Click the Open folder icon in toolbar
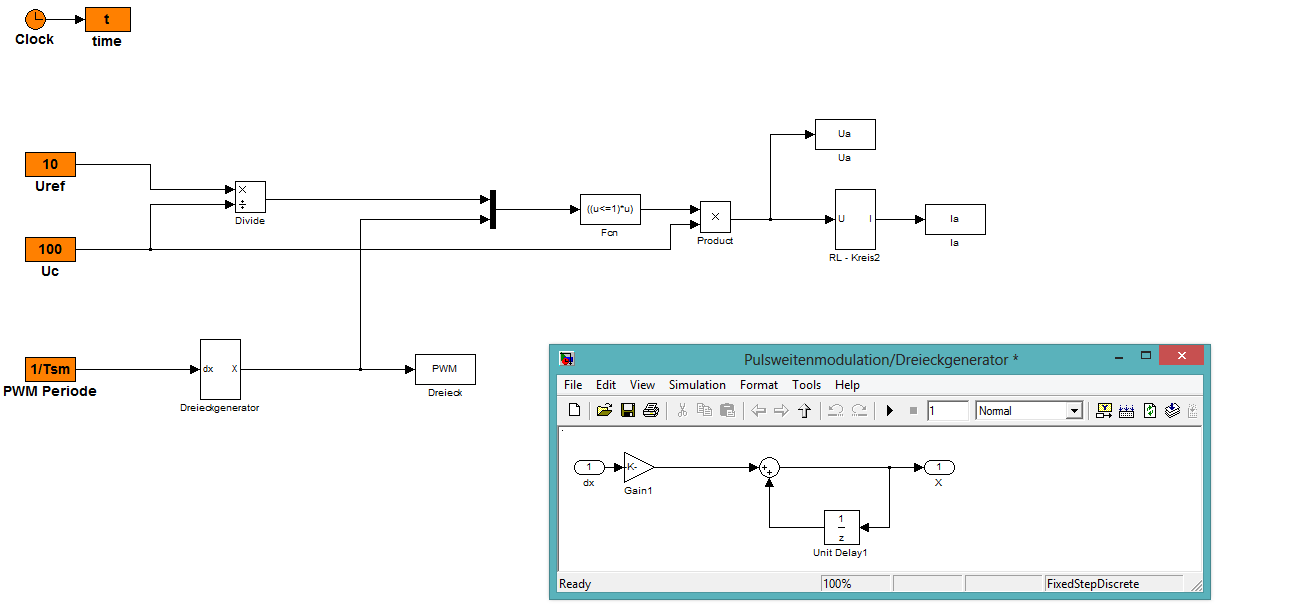The image size is (1297, 611). pos(604,410)
